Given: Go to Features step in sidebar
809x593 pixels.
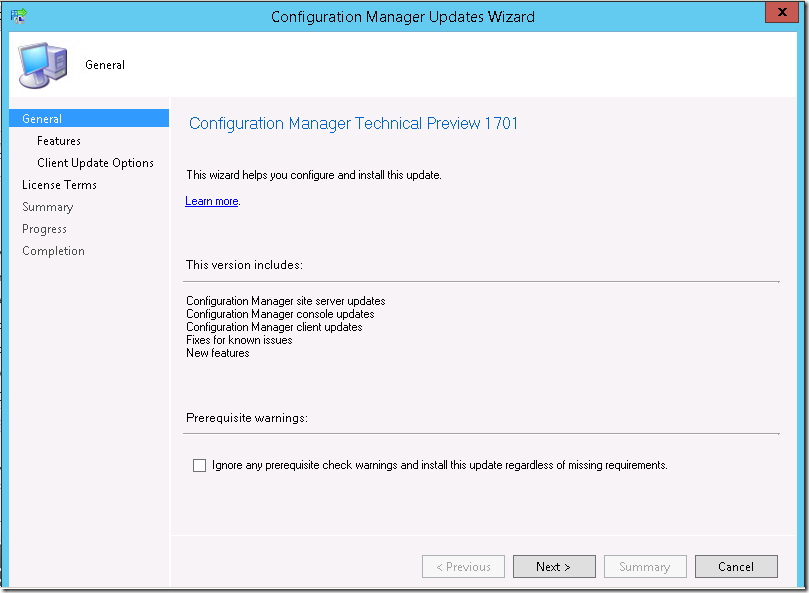Looking at the screenshot, I should tap(59, 140).
